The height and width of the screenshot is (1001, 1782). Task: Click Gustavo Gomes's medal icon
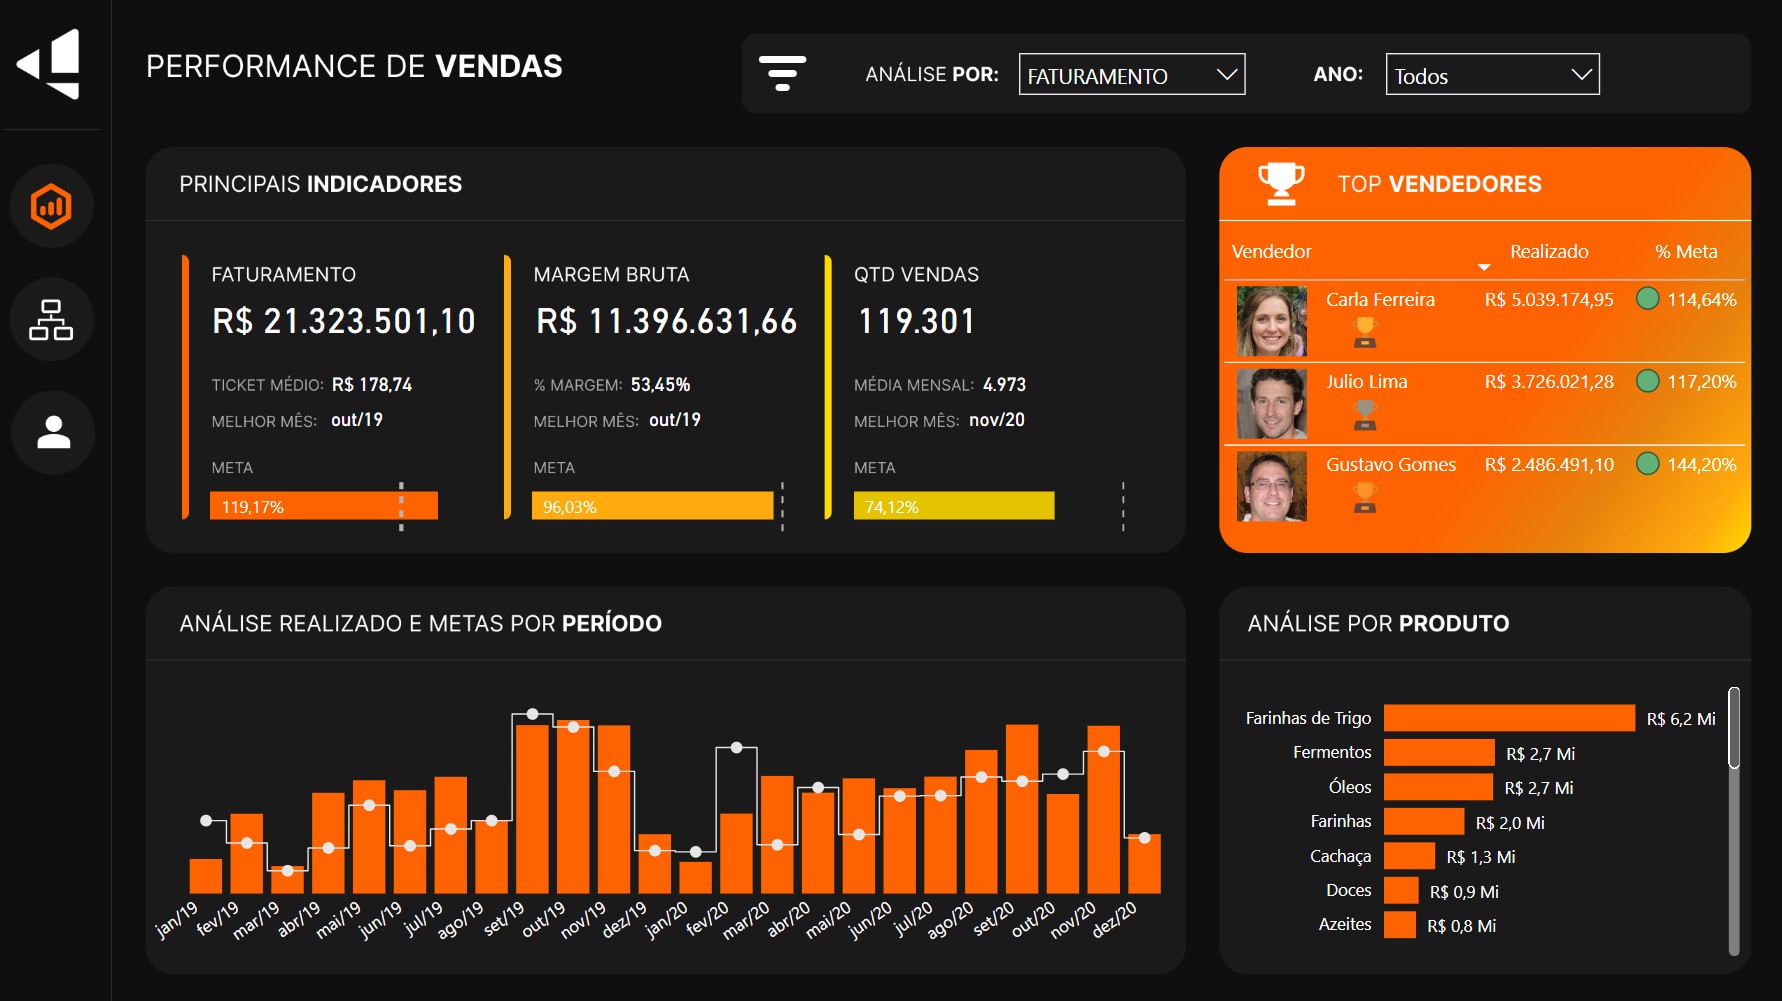click(1364, 497)
